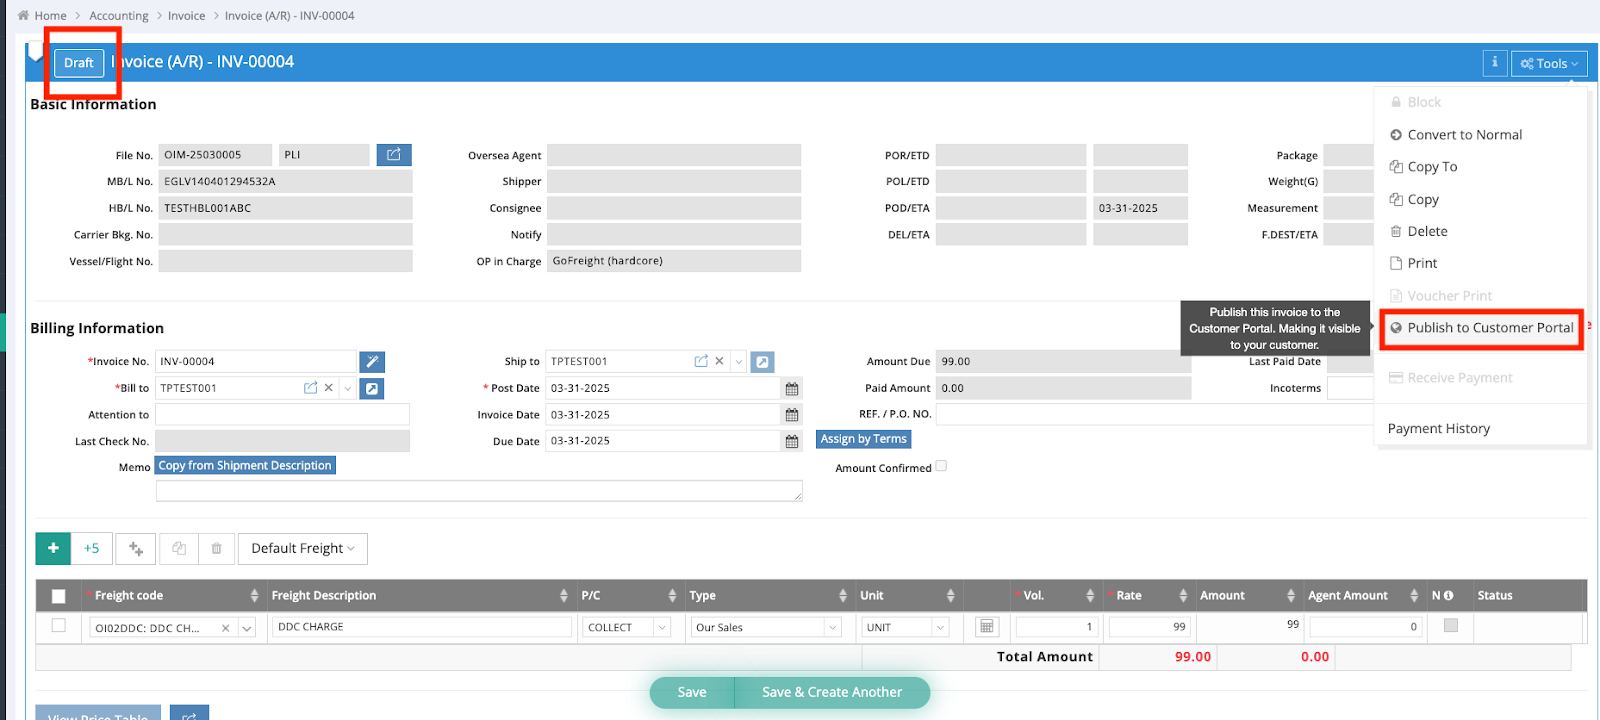The height and width of the screenshot is (720, 1600).
Task: Open the file link icon next to PLI
Action: 394,155
